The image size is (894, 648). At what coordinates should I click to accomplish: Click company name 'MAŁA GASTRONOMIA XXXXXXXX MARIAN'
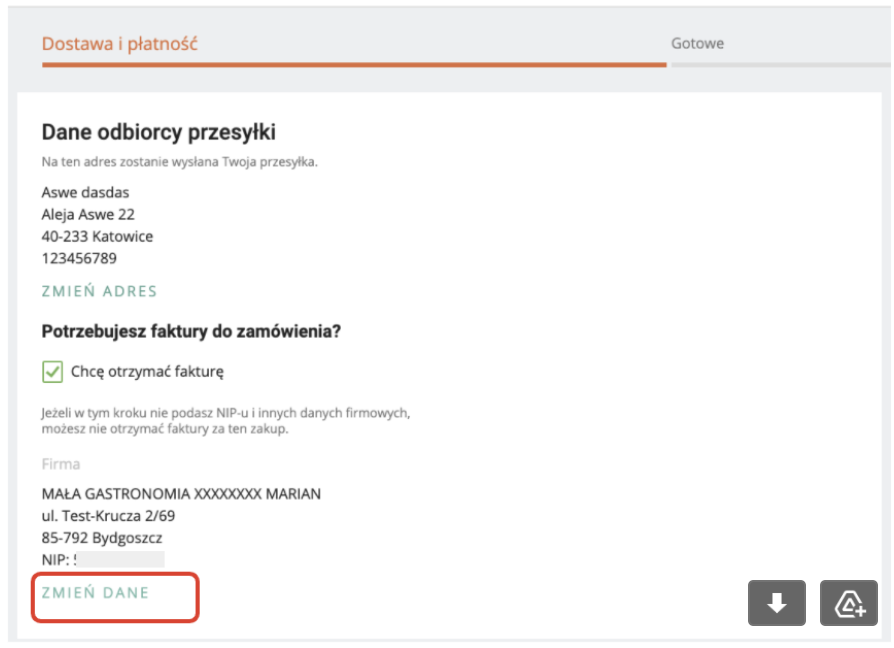(181, 494)
